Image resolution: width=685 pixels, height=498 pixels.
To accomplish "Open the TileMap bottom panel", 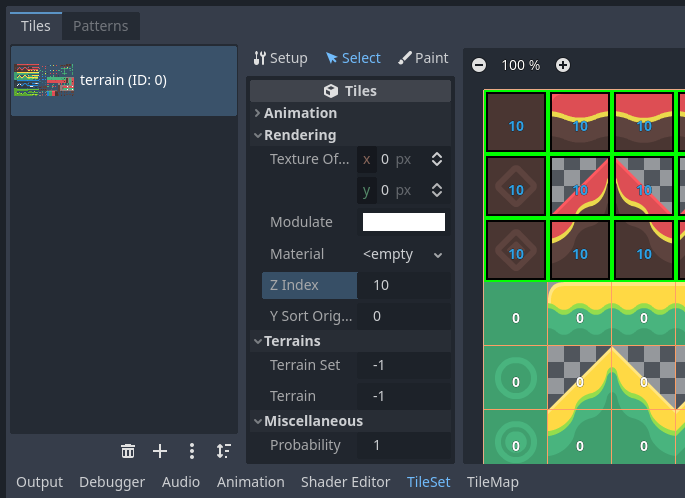I will [493, 482].
